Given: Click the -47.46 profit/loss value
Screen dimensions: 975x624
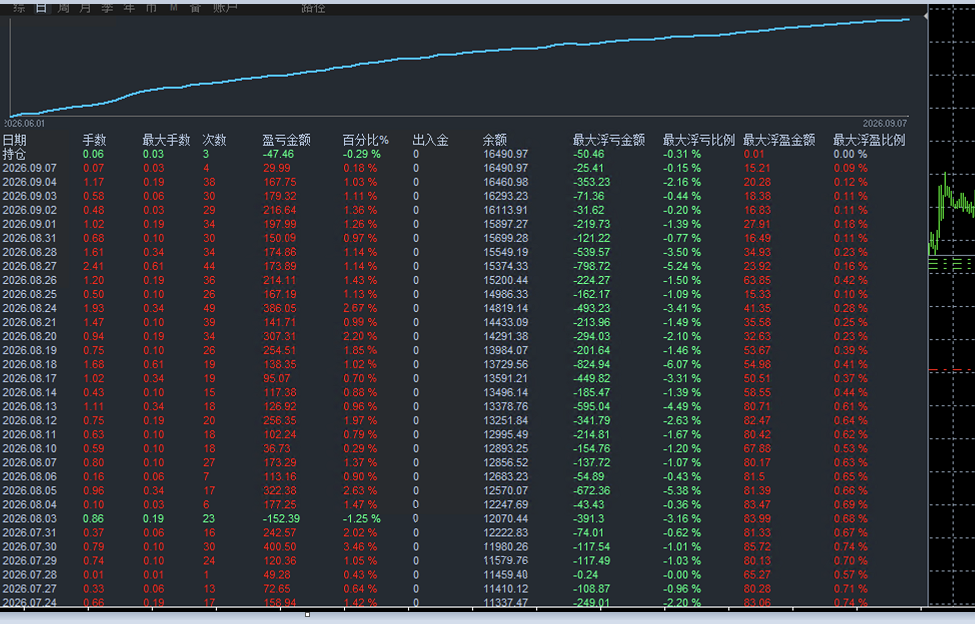Looking at the screenshot, I should [278, 154].
